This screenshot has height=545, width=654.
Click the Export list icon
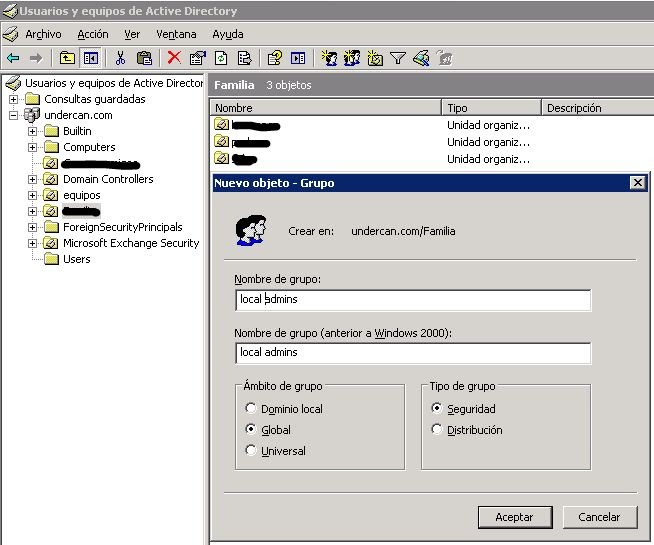[x=244, y=58]
